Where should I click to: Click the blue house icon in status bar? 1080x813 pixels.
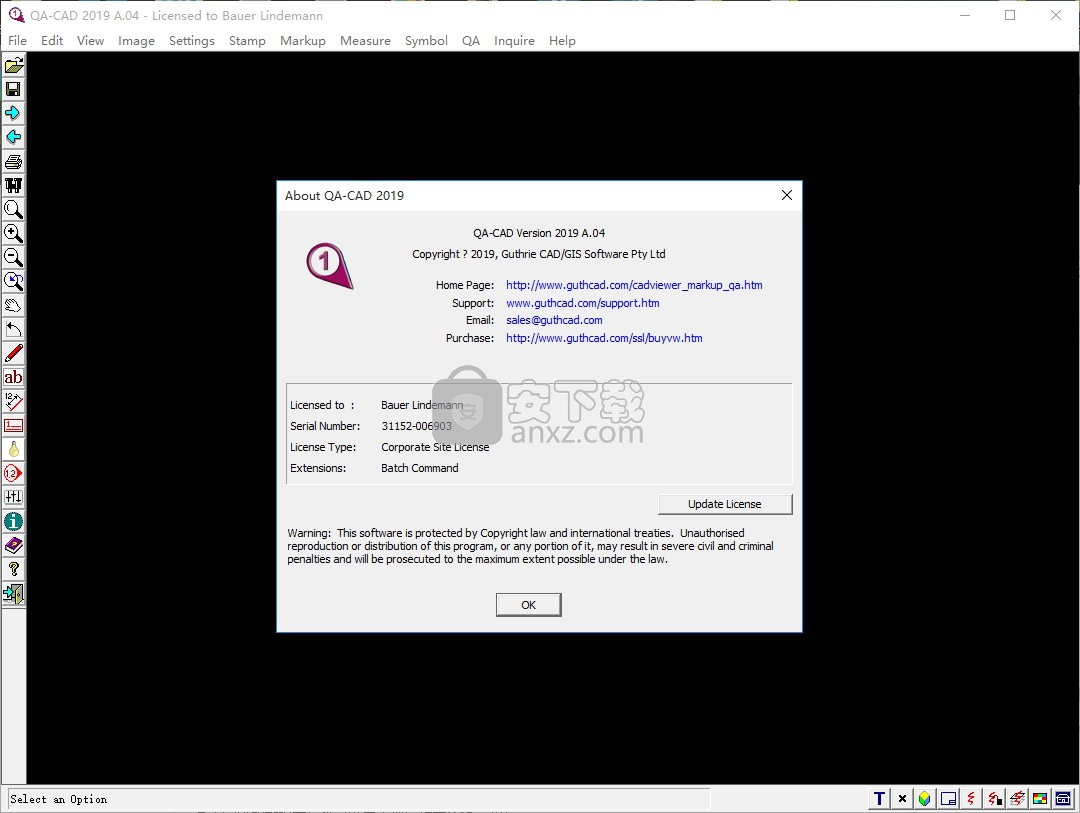click(x=1063, y=799)
